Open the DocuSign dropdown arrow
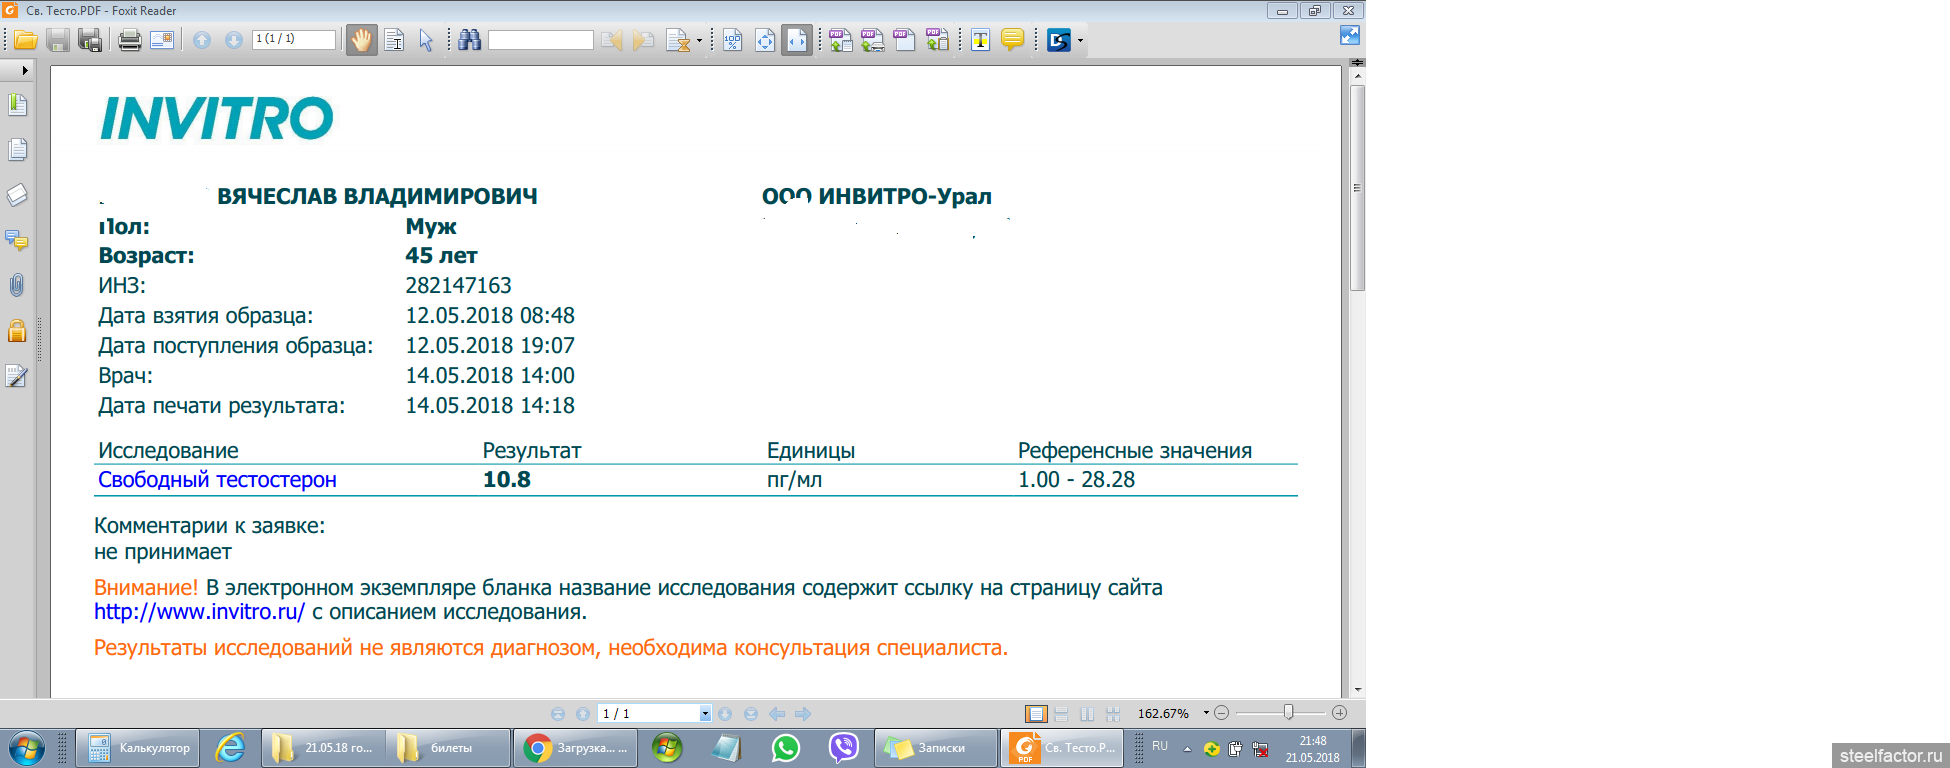 (1080, 41)
